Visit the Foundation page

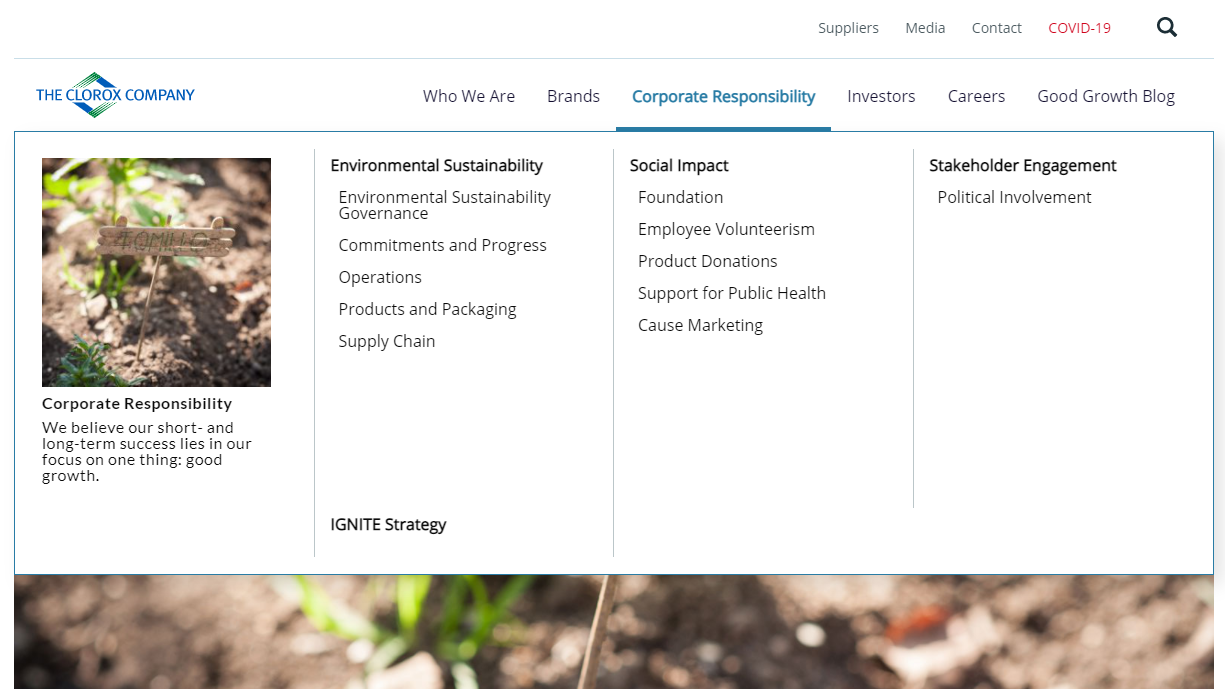[680, 197]
